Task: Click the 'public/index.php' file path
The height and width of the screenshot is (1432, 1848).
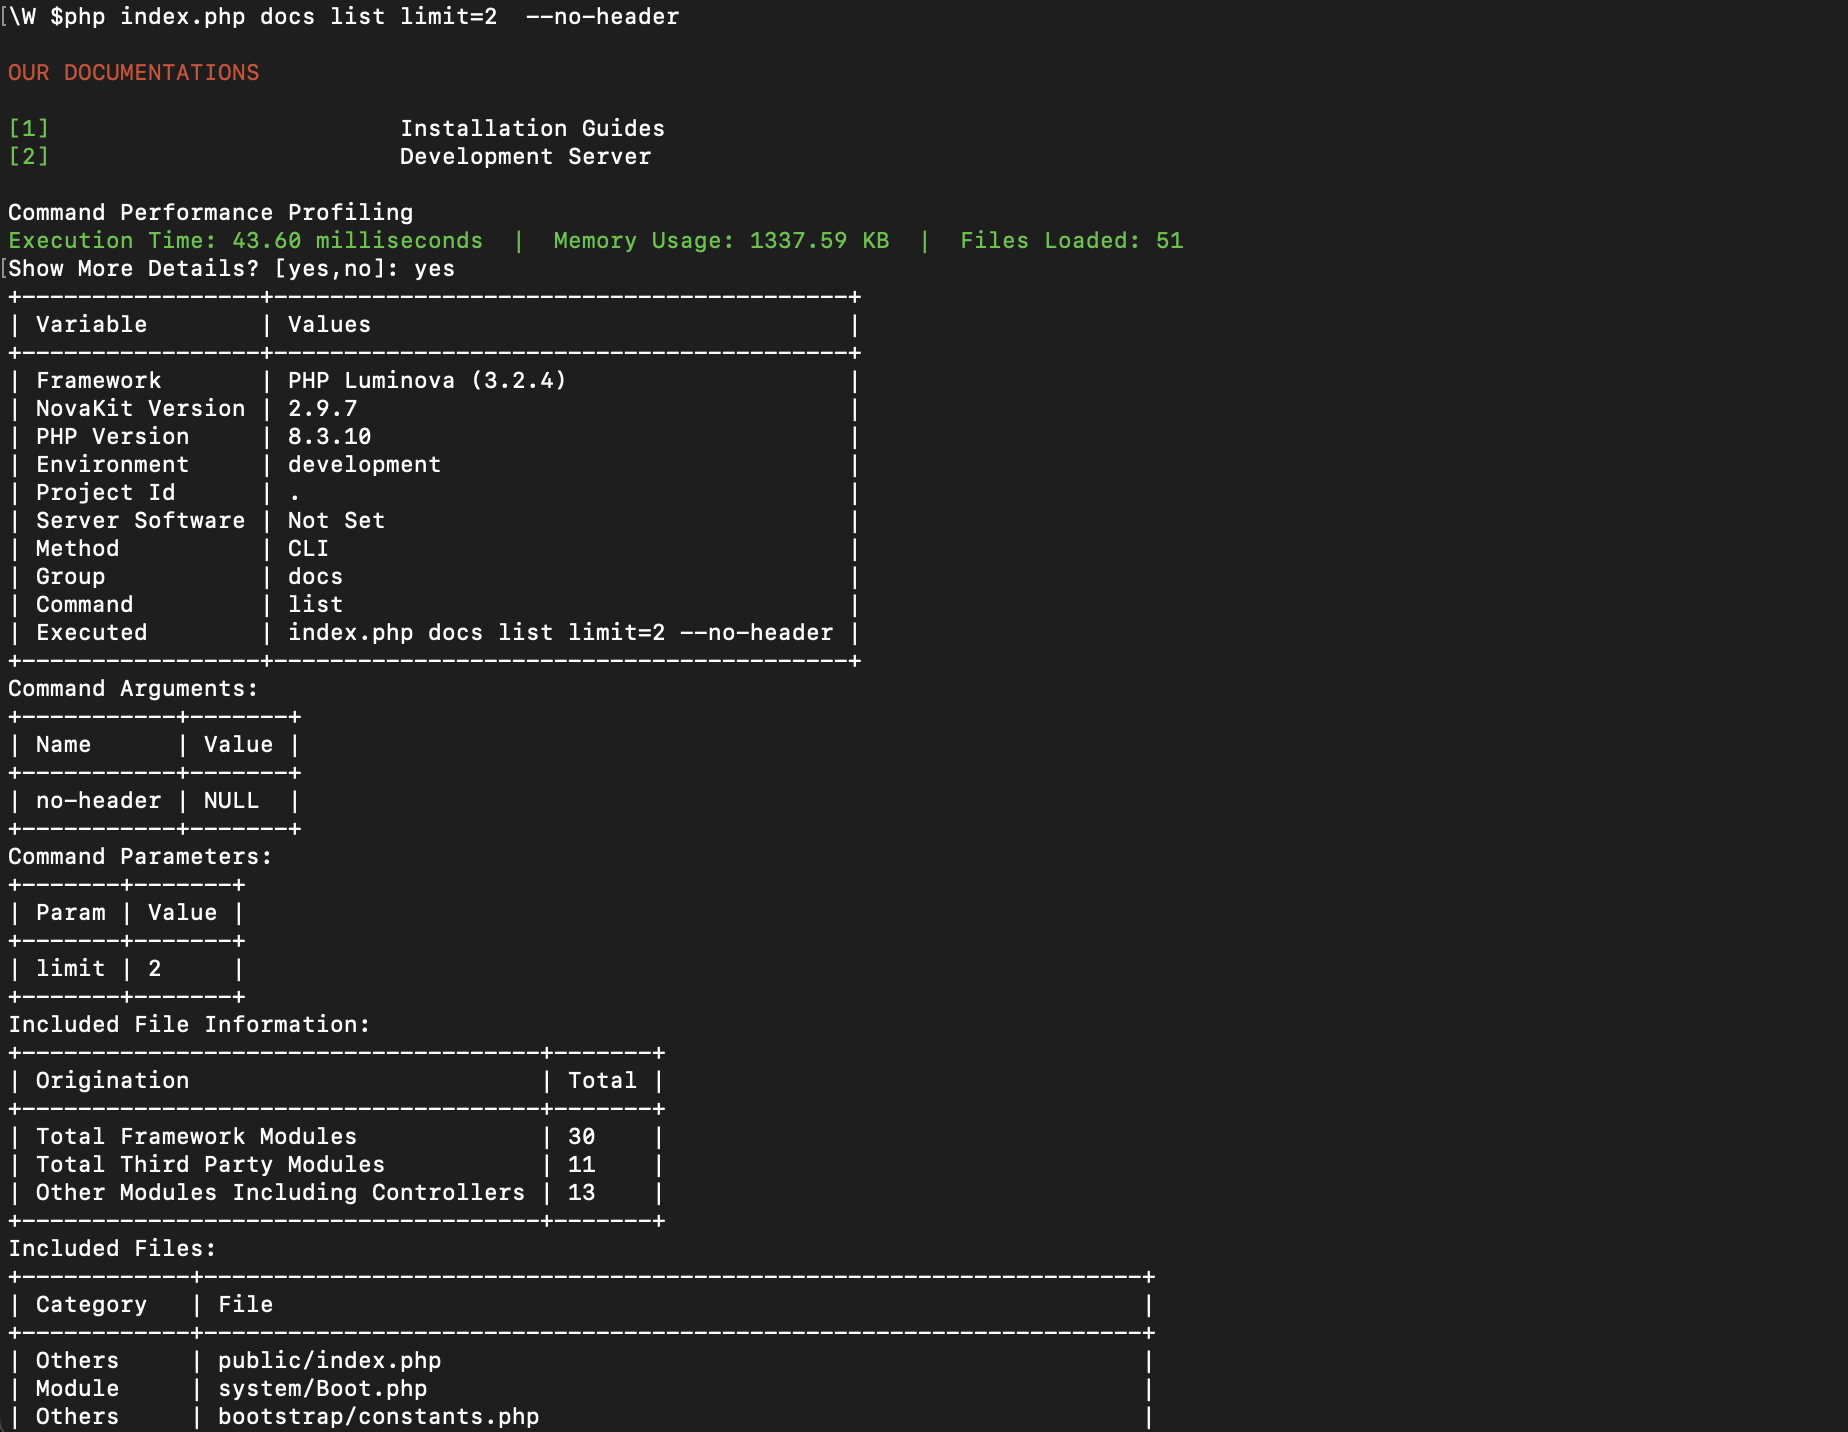Action: (x=329, y=1361)
